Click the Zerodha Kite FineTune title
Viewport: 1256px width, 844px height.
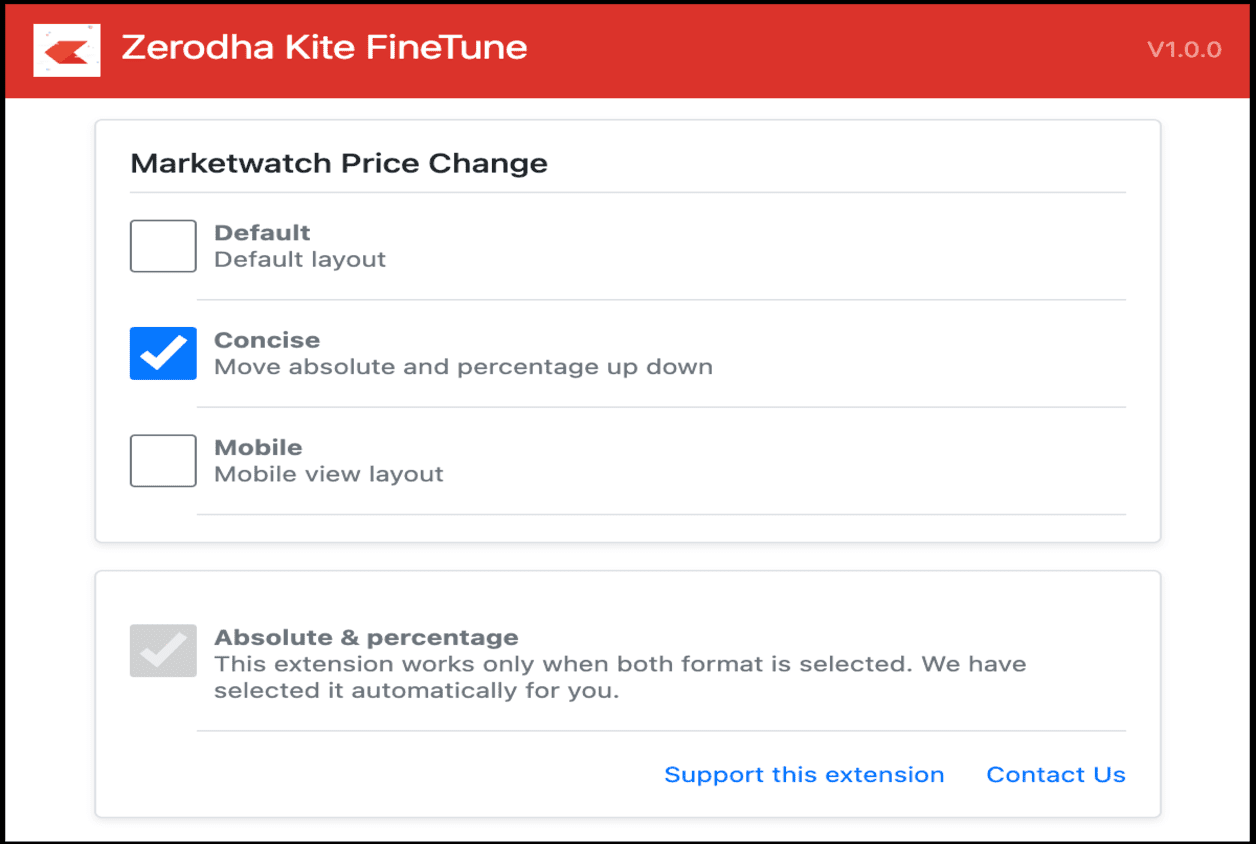pyautogui.click(x=324, y=47)
